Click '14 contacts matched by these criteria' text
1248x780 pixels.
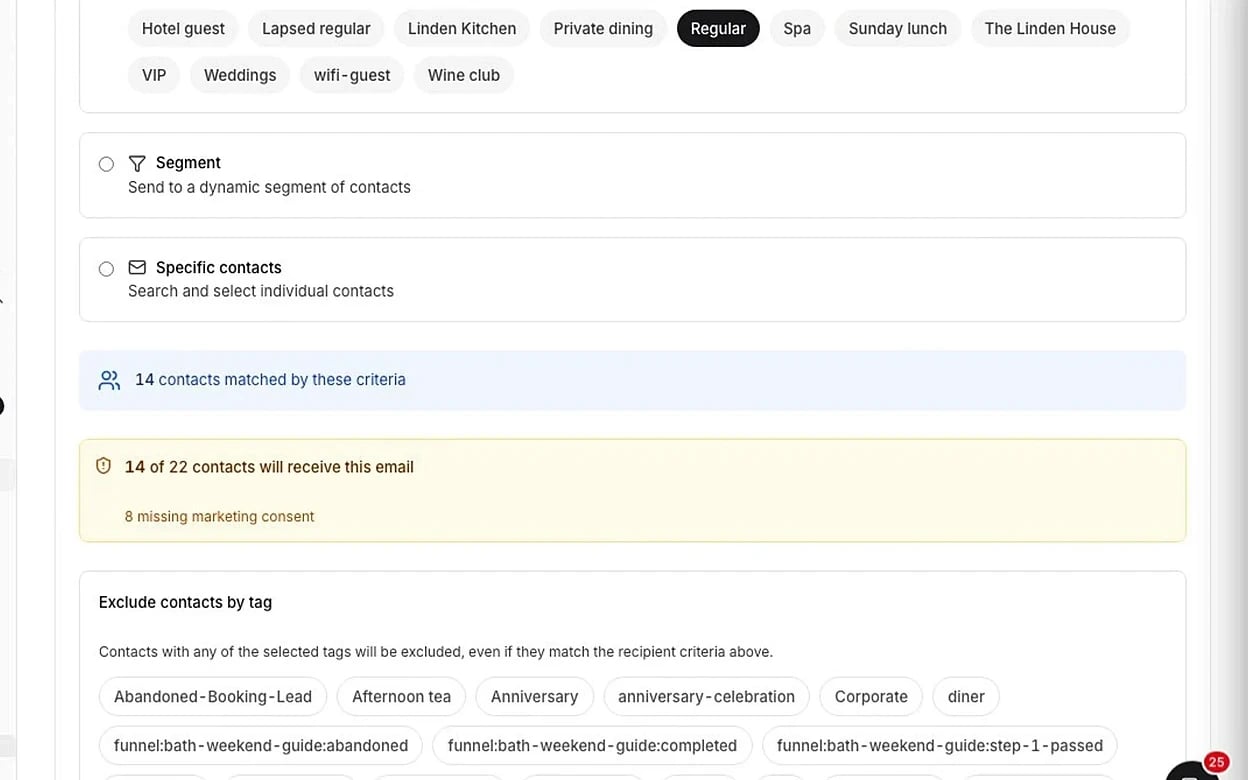tap(270, 380)
